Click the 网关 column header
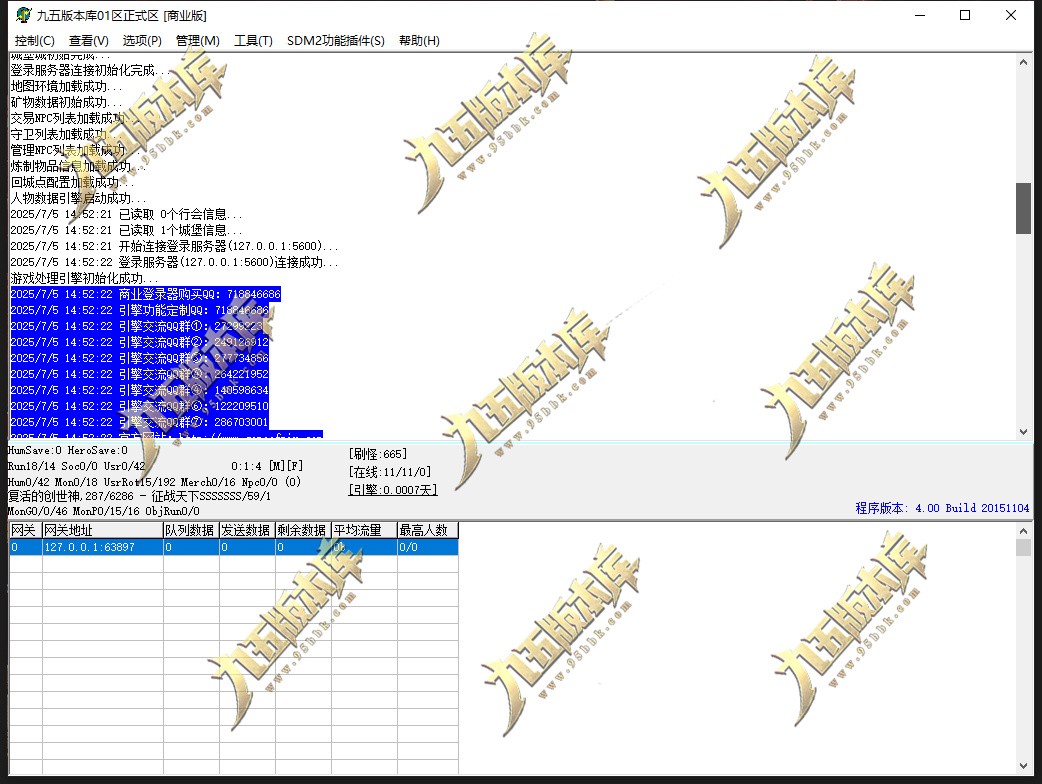 pos(25,530)
